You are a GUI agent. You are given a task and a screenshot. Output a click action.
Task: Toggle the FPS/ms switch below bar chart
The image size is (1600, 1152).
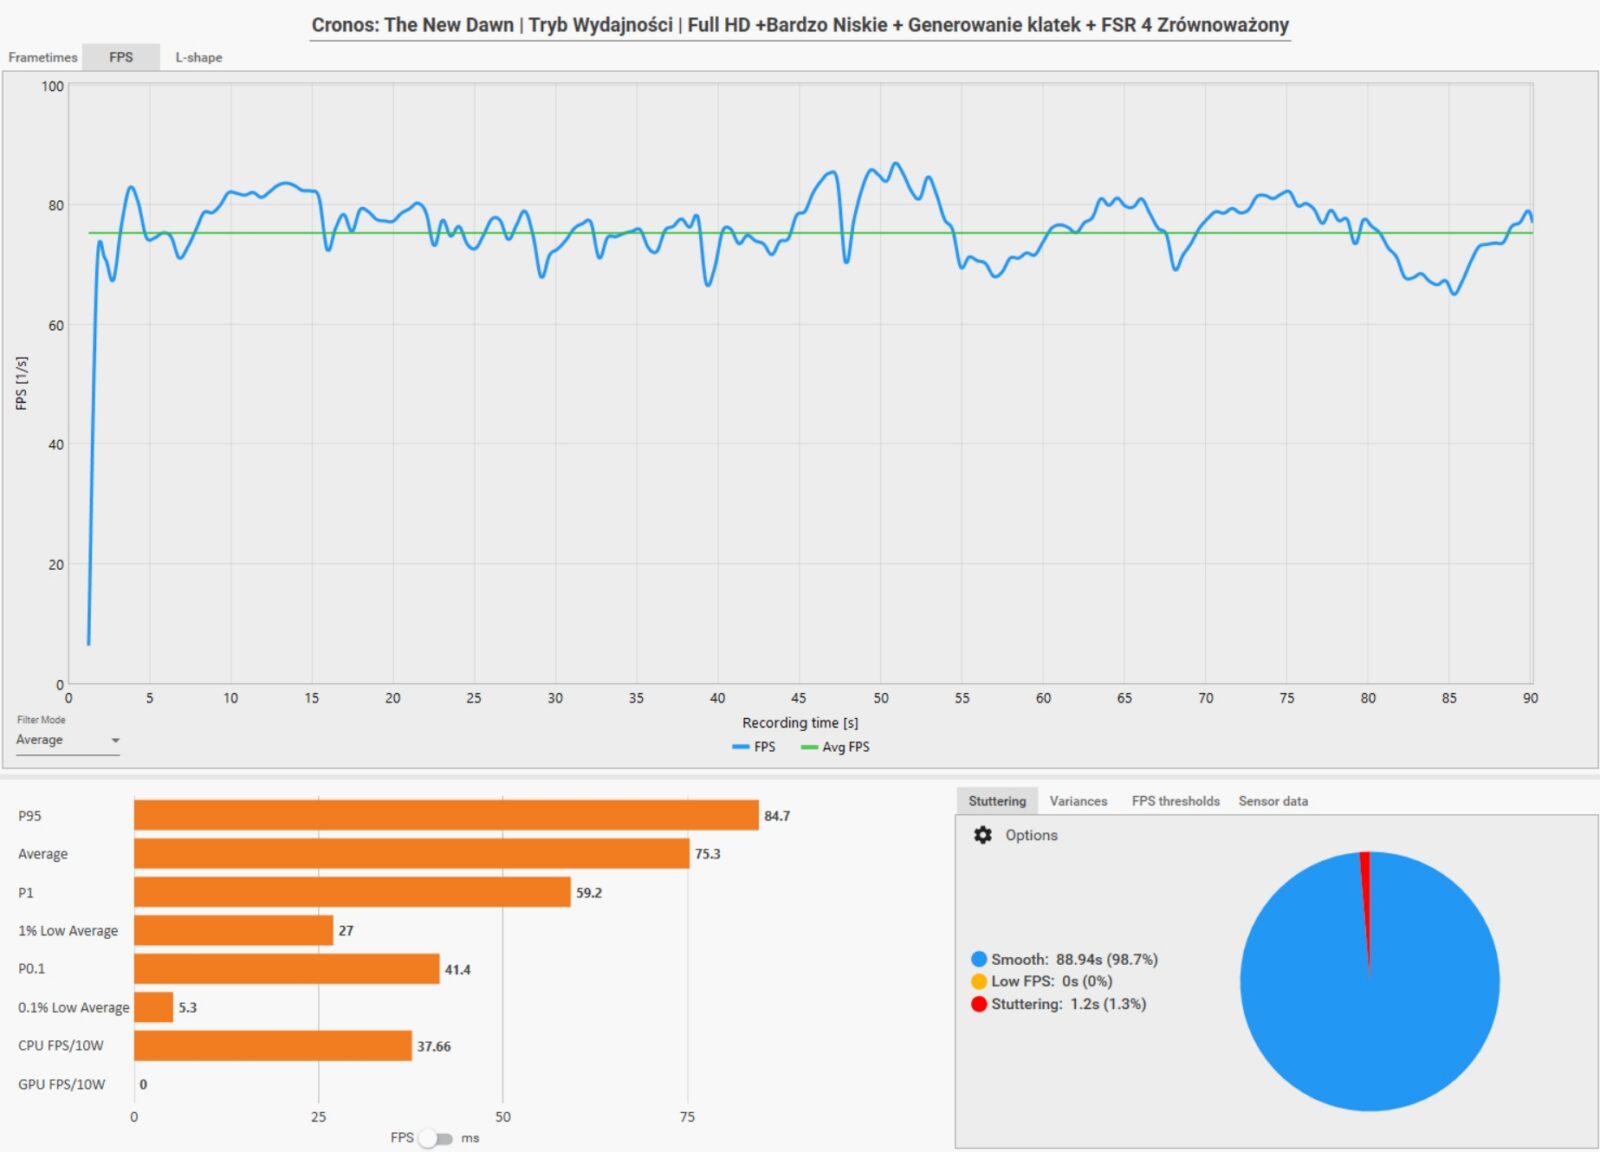(x=436, y=1138)
